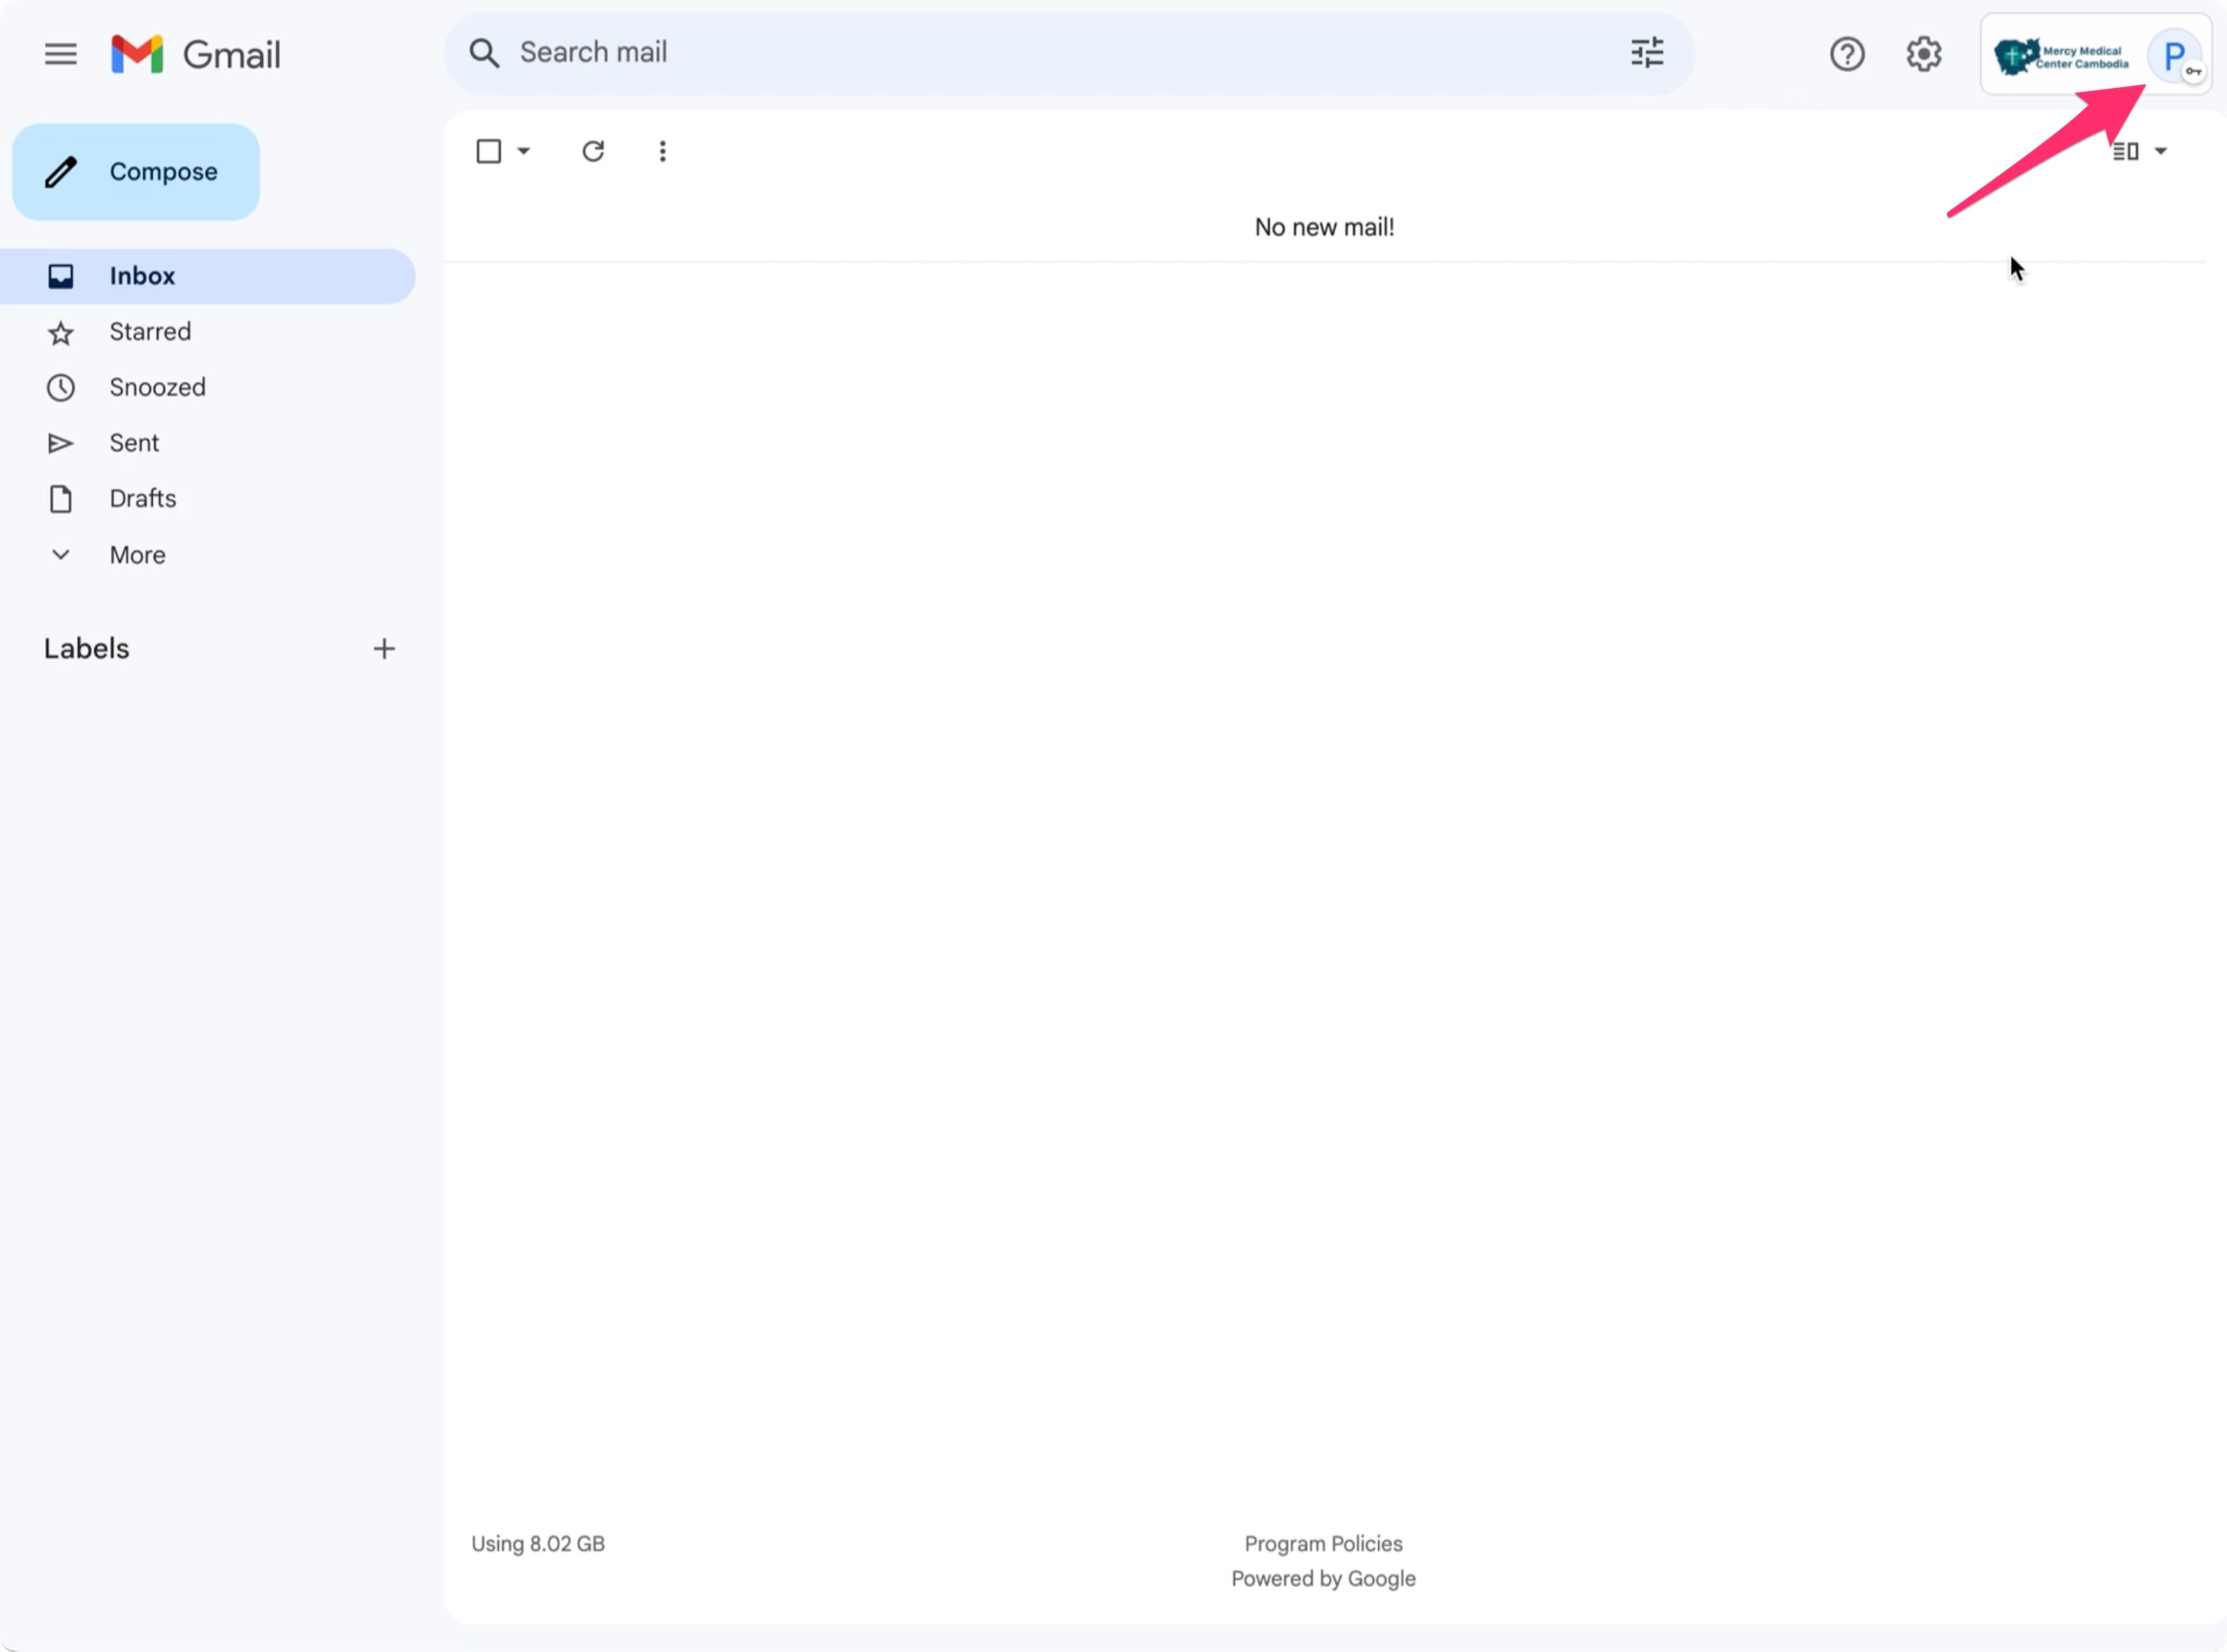Open the Program Policies link
The width and height of the screenshot is (2227, 1652).
pyautogui.click(x=1322, y=1543)
